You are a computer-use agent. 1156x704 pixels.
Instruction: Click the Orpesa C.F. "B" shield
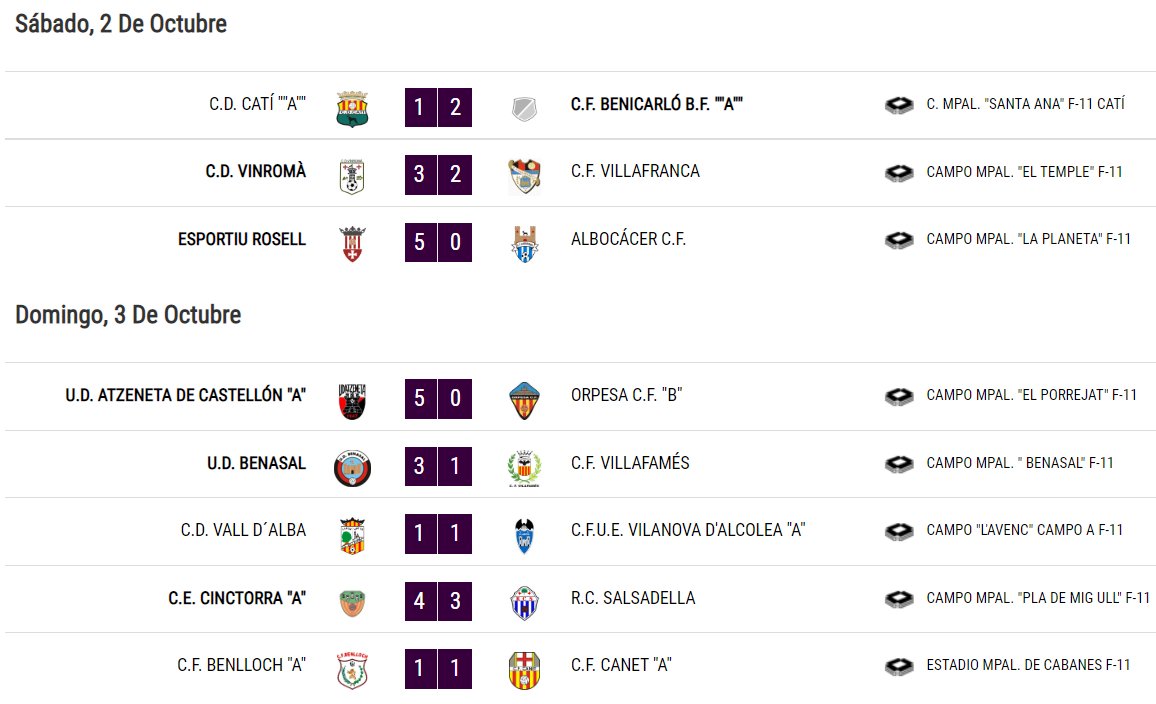pyautogui.click(x=524, y=401)
